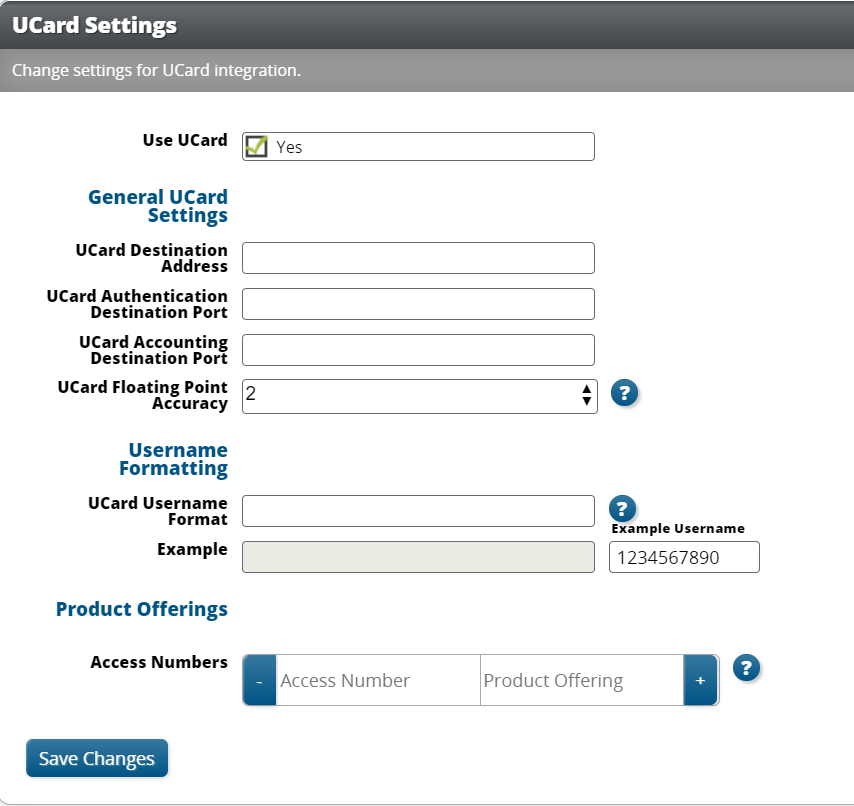Remove the access number row with minus
This screenshot has height=806, width=854.
259,680
